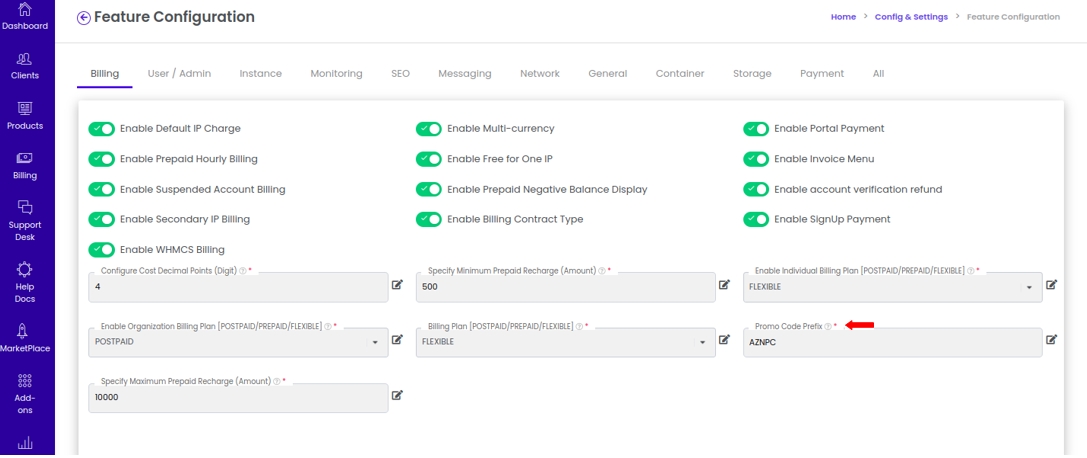Image resolution: width=1087 pixels, height=458 pixels.
Task: Switch to the Messaging tab
Action: click(x=464, y=73)
